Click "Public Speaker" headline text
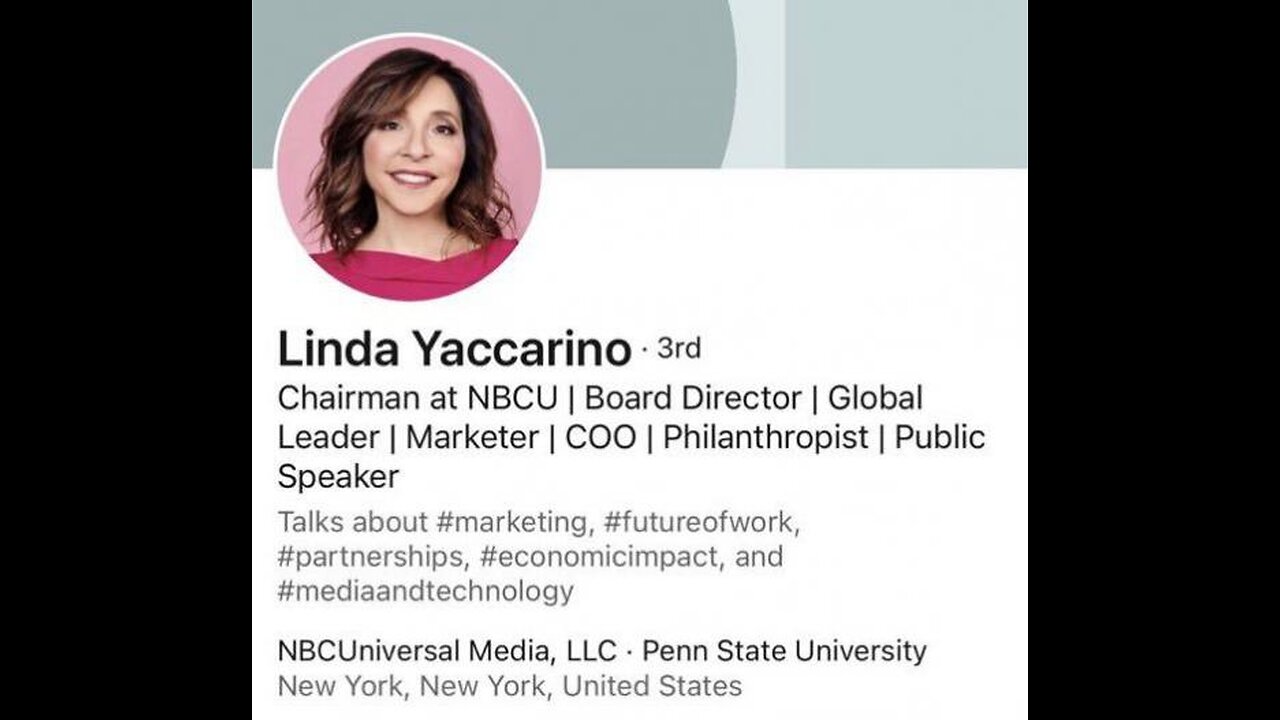1280x720 pixels. click(x=338, y=476)
